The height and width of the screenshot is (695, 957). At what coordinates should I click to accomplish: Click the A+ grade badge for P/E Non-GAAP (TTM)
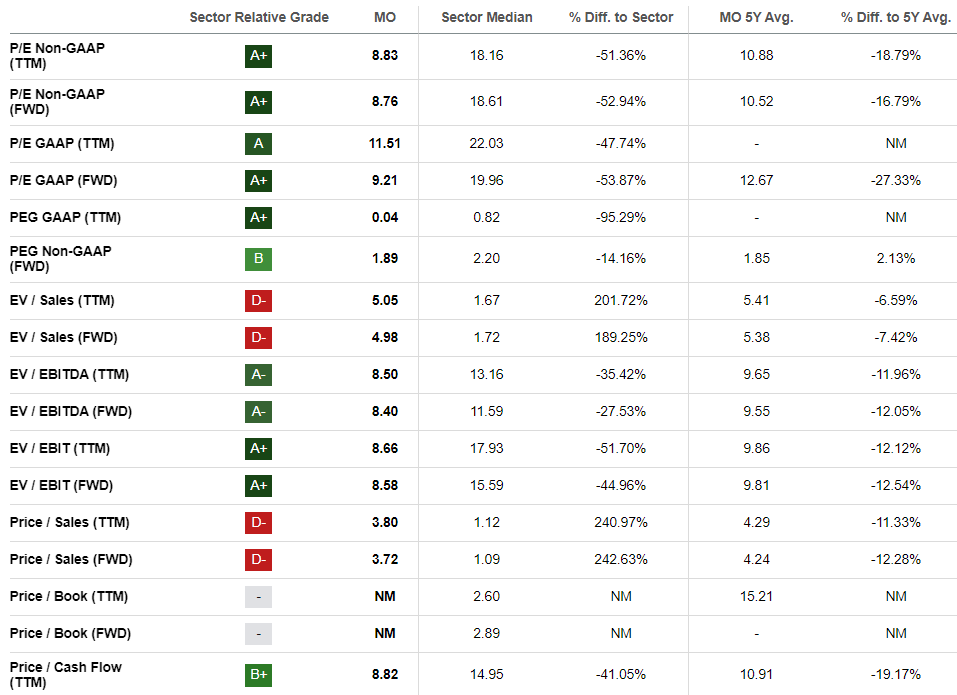[x=258, y=56]
